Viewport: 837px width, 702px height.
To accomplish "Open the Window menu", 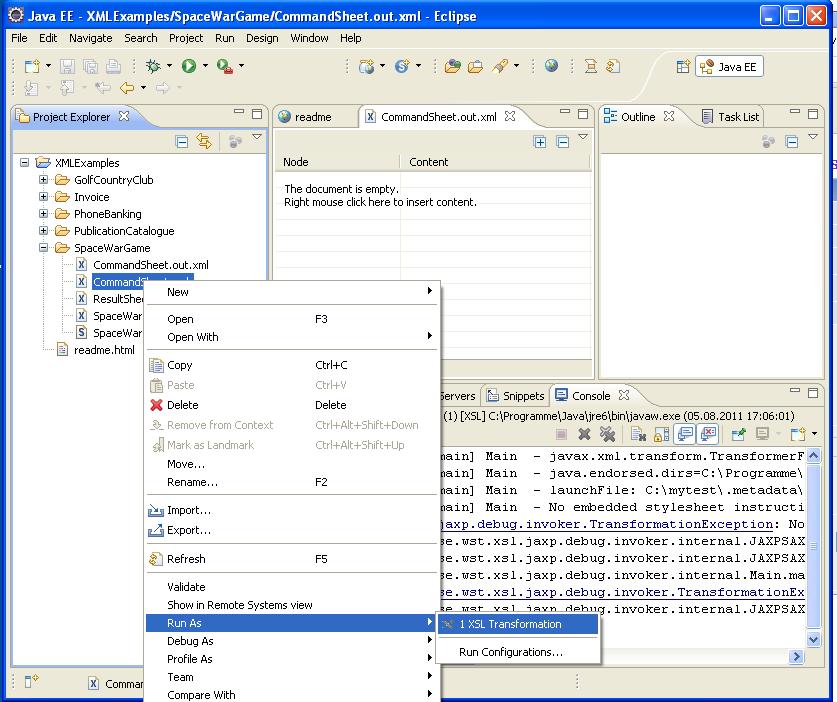I will [x=309, y=38].
